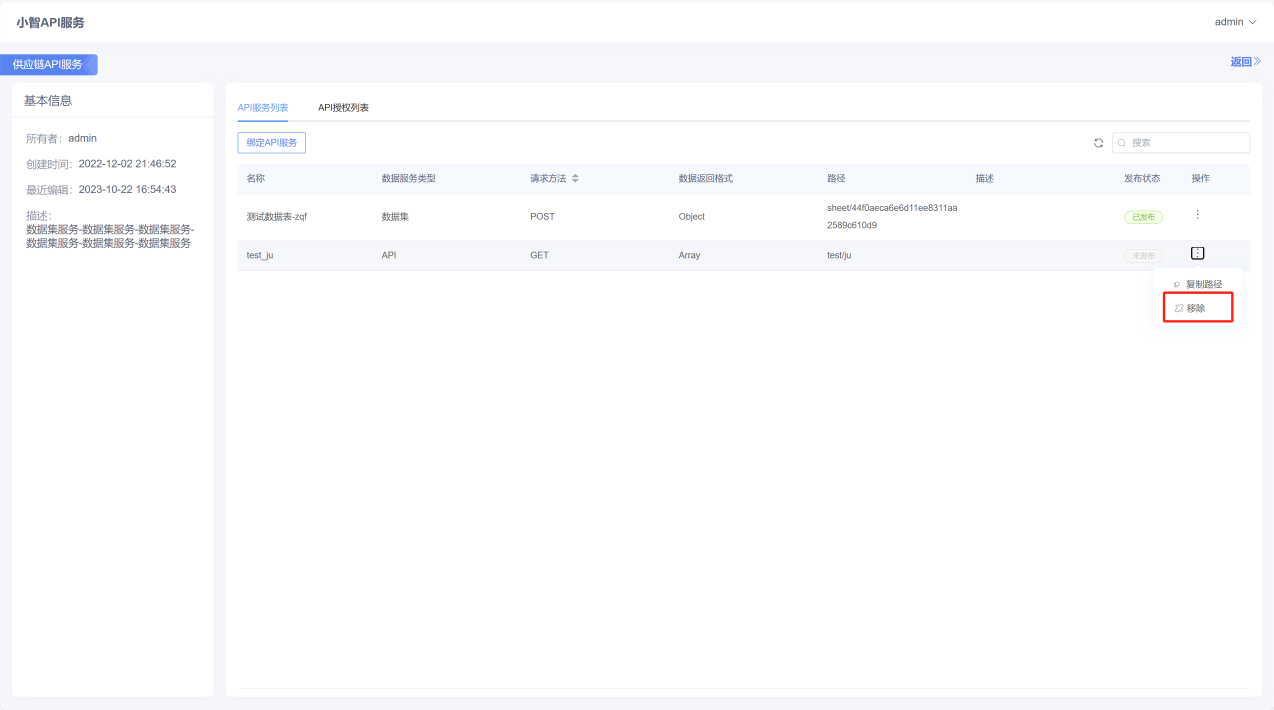The width and height of the screenshot is (1274, 710).
Task: Click the 操作 column header
Action: pos(1201,178)
